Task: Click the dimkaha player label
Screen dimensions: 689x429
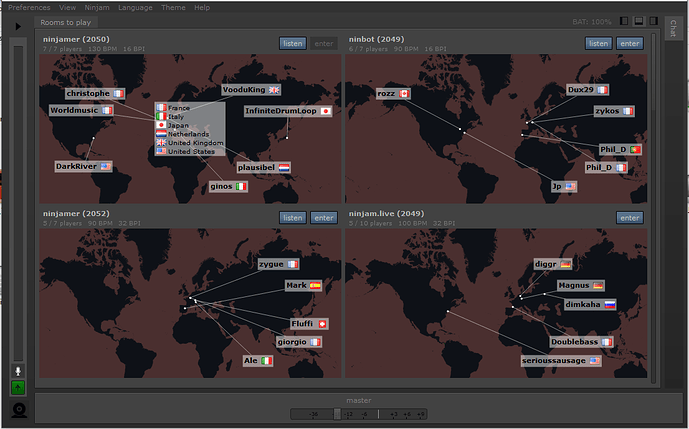Action: (590, 305)
